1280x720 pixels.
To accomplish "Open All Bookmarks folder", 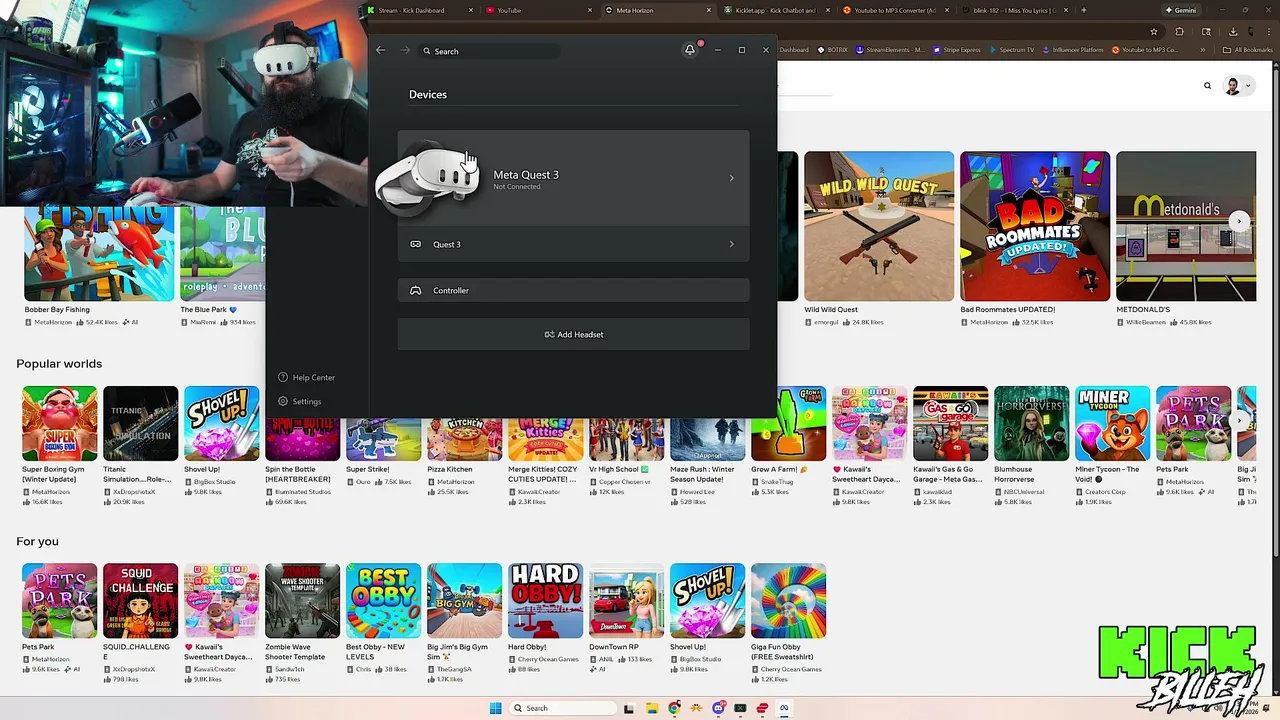I will coord(1249,49).
